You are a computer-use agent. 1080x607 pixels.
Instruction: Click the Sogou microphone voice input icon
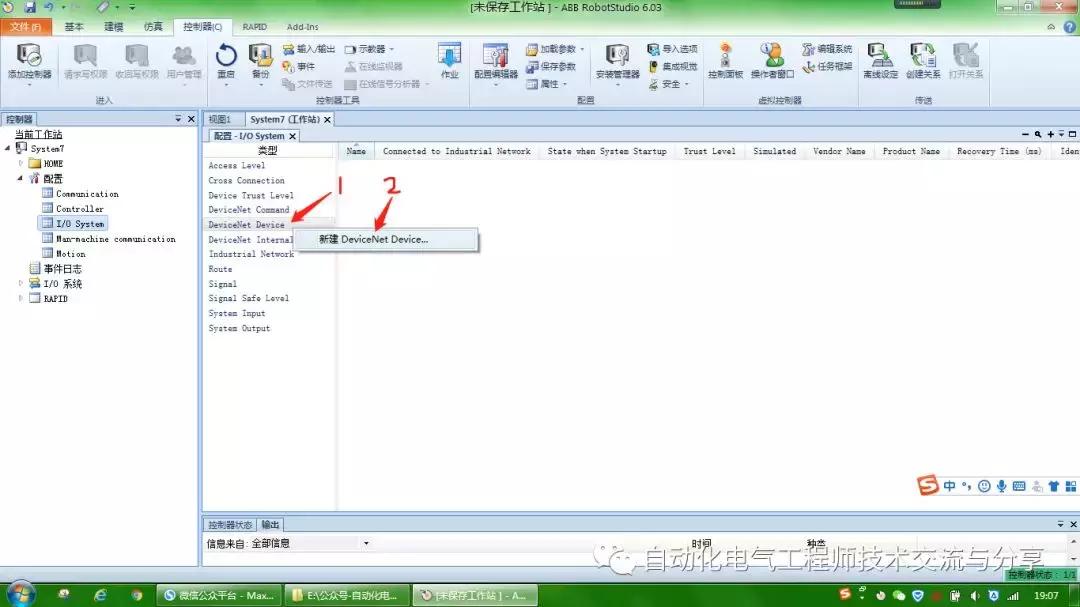tap(1001, 486)
